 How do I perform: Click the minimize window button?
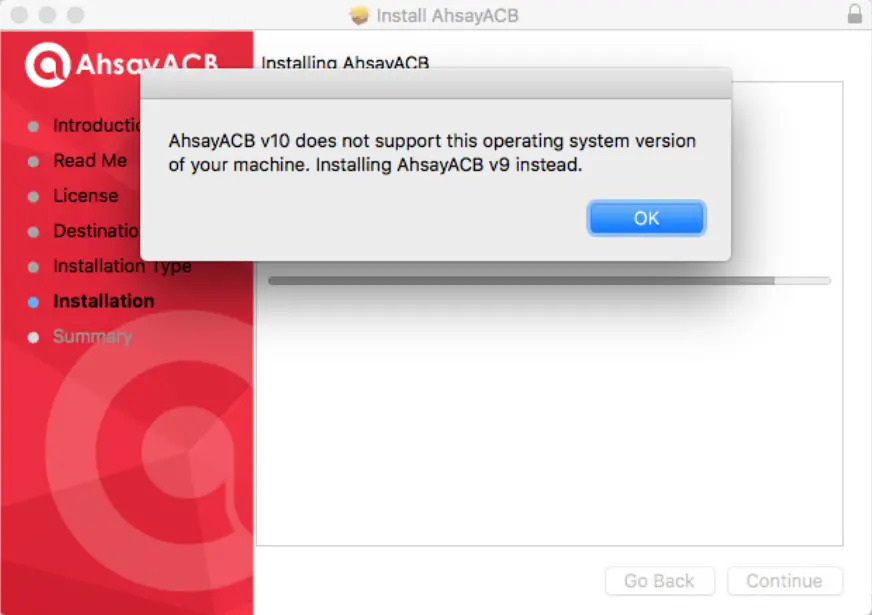(47, 14)
